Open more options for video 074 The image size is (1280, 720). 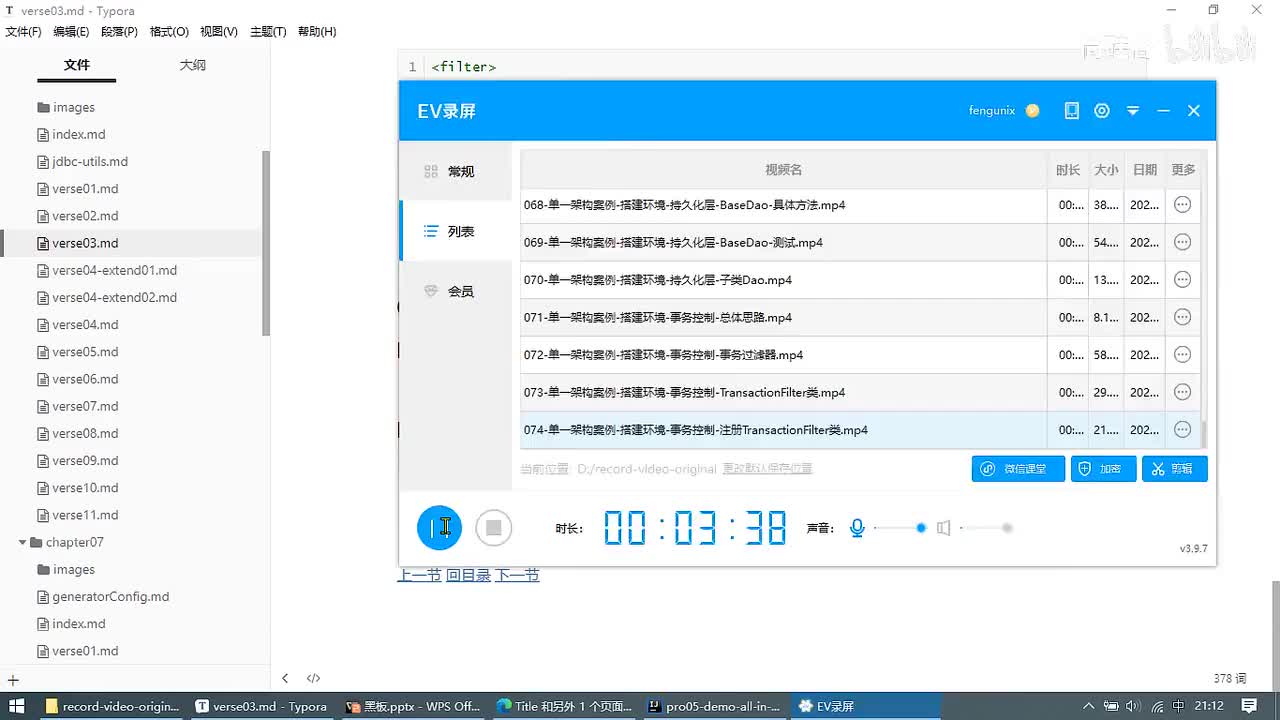(x=1182, y=430)
